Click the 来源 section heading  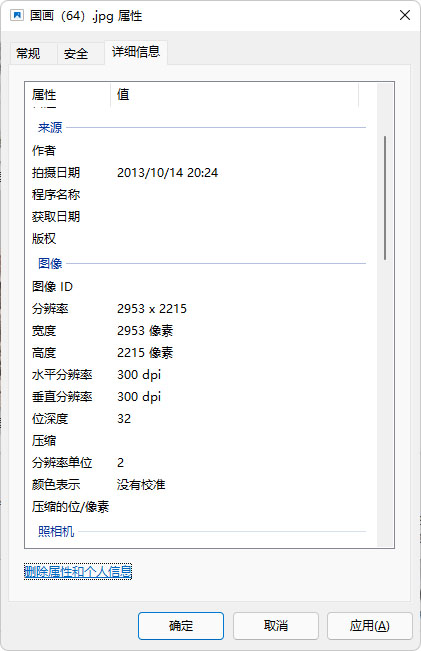pyautogui.click(x=50, y=127)
